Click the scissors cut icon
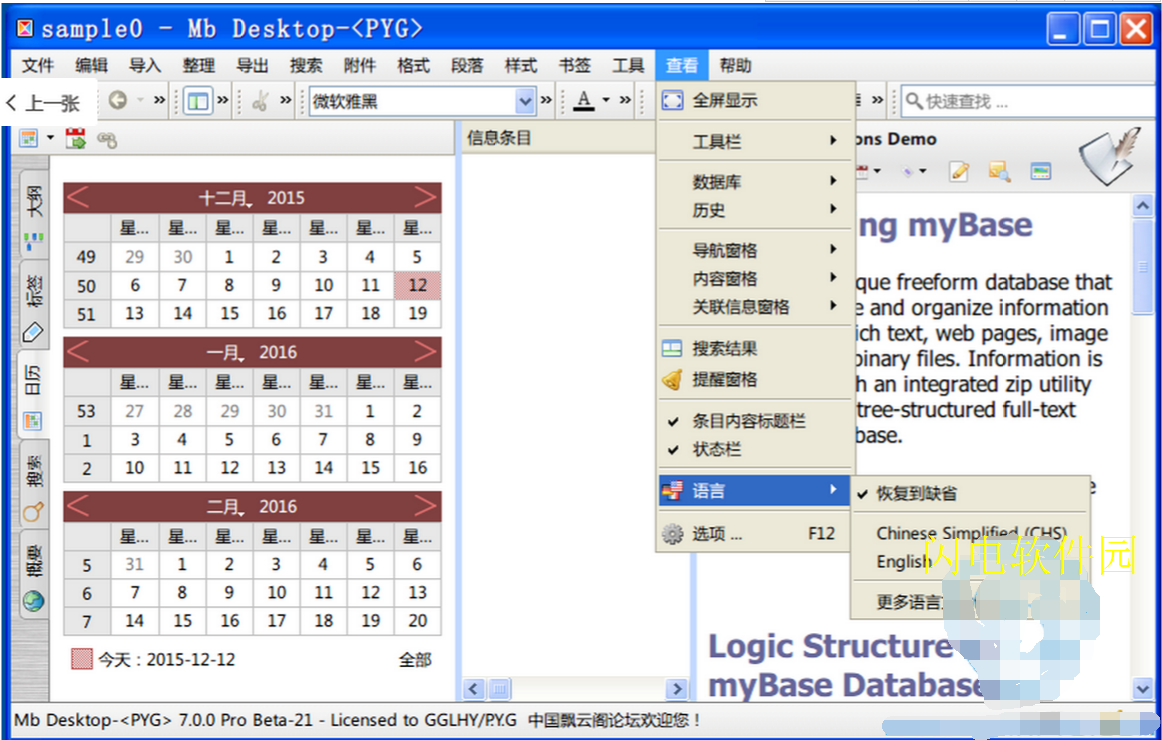1162x740 pixels. pos(260,101)
